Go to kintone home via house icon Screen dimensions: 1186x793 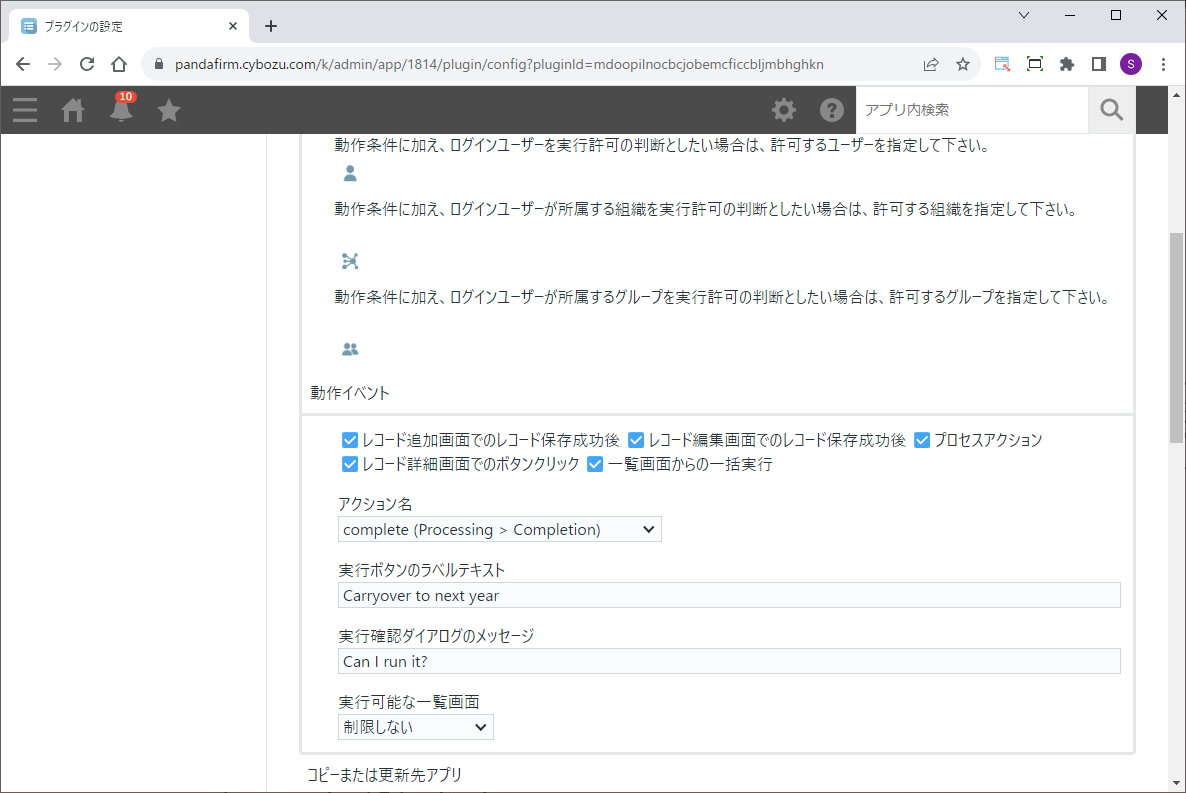click(73, 110)
